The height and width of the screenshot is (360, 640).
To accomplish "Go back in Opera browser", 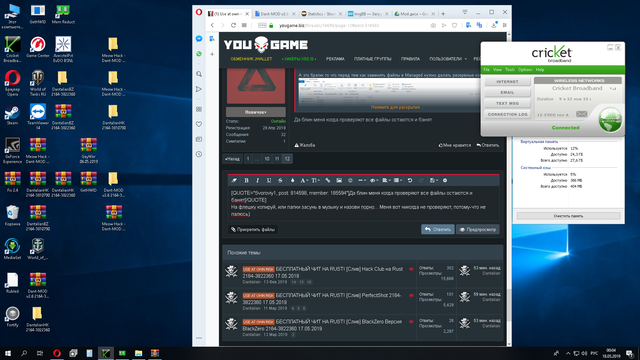I will pyautogui.click(x=212, y=25).
